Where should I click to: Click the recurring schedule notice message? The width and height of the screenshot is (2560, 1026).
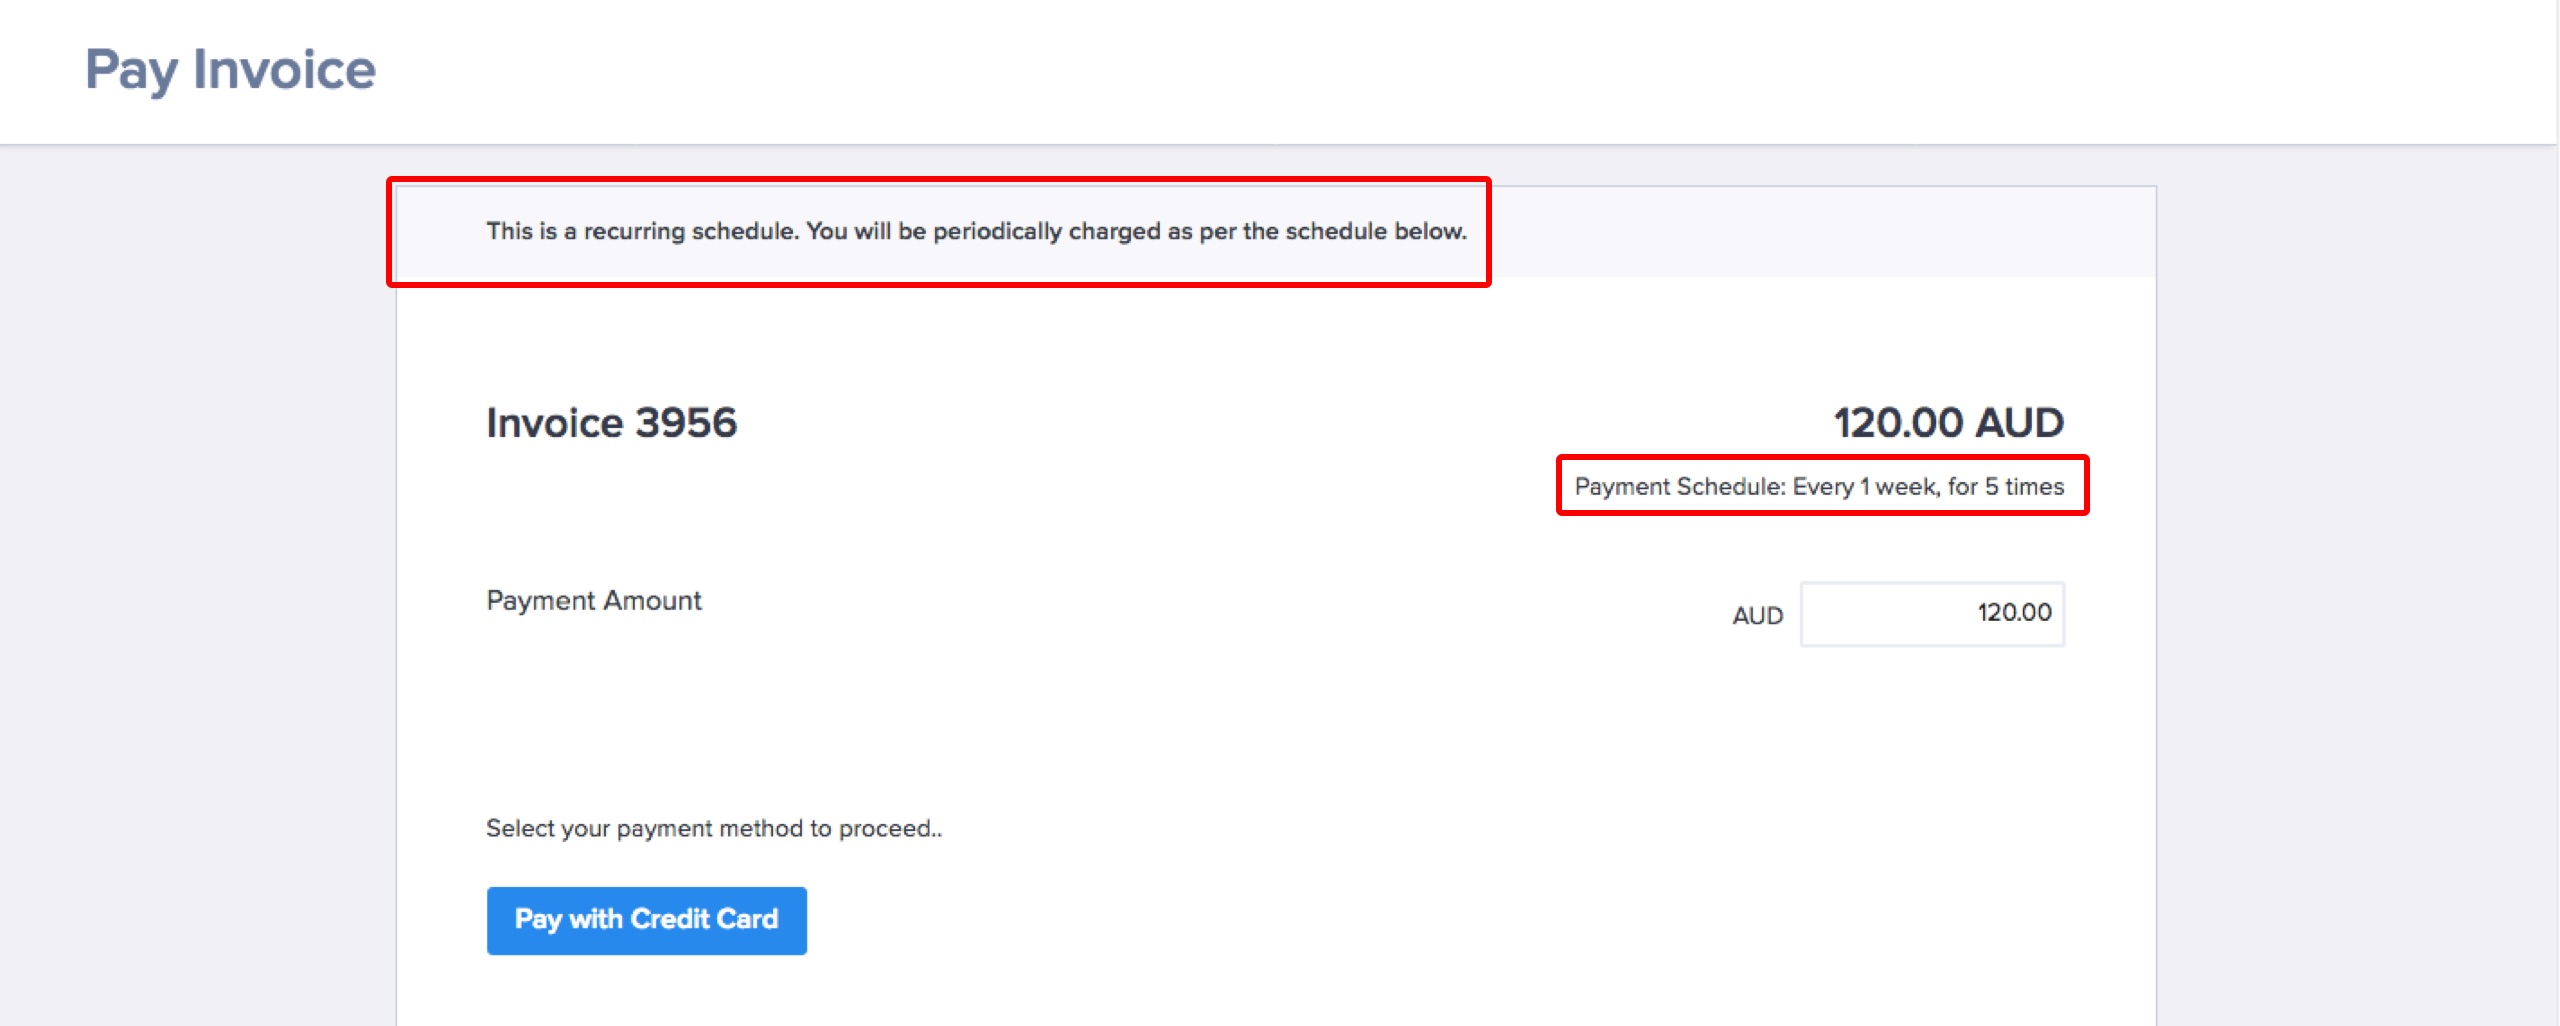[x=975, y=231]
